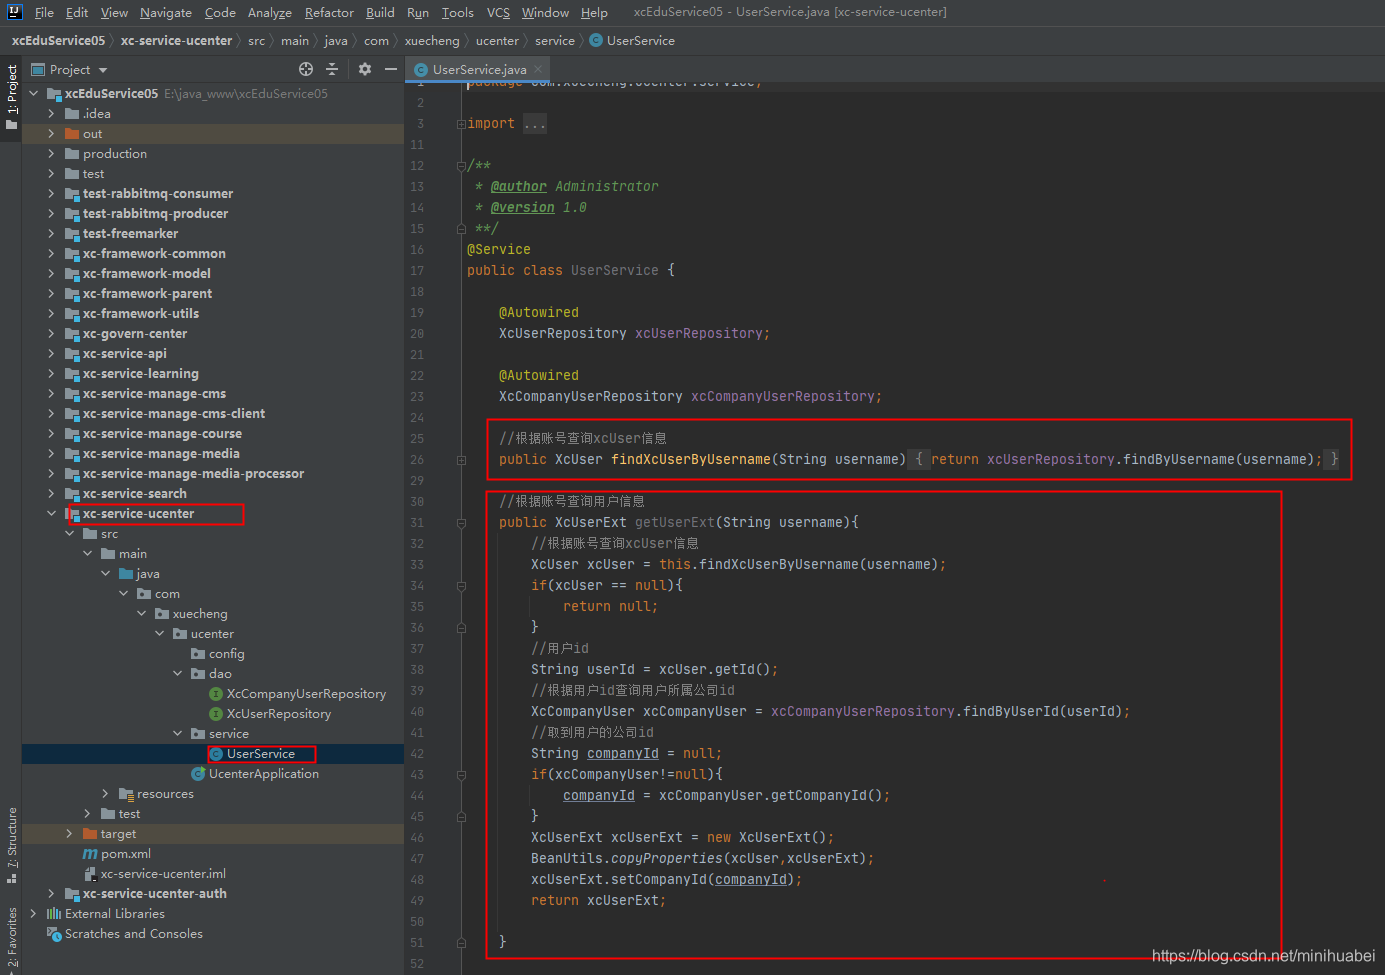
Task: Open the Build menu
Action: pos(380,12)
